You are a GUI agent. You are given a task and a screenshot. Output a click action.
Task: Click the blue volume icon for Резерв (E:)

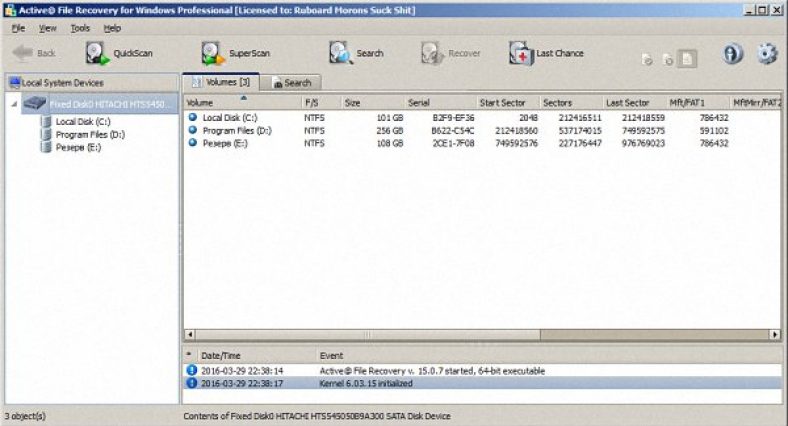point(192,143)
